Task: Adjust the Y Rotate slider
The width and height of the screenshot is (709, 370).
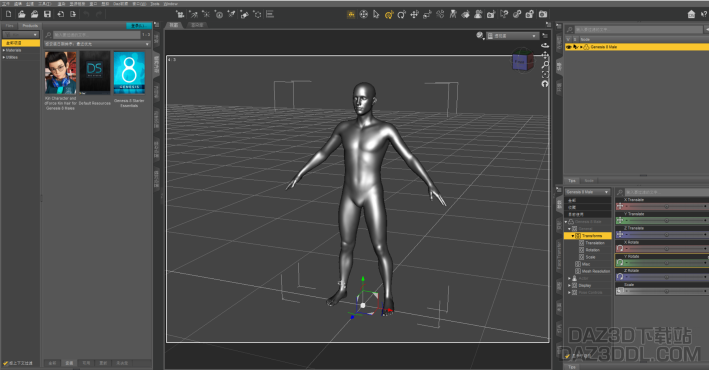Action: pyautogui.click(x=666, y=263)
